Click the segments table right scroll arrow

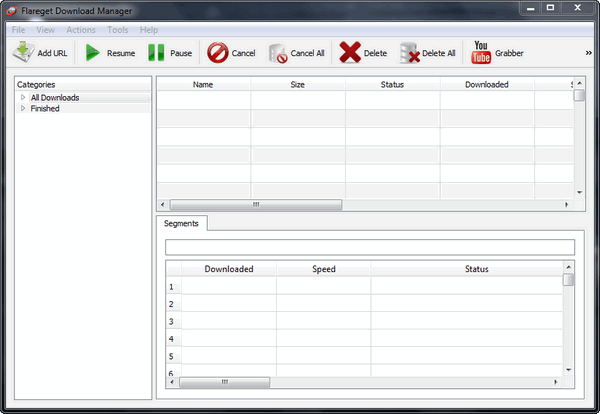556,382
